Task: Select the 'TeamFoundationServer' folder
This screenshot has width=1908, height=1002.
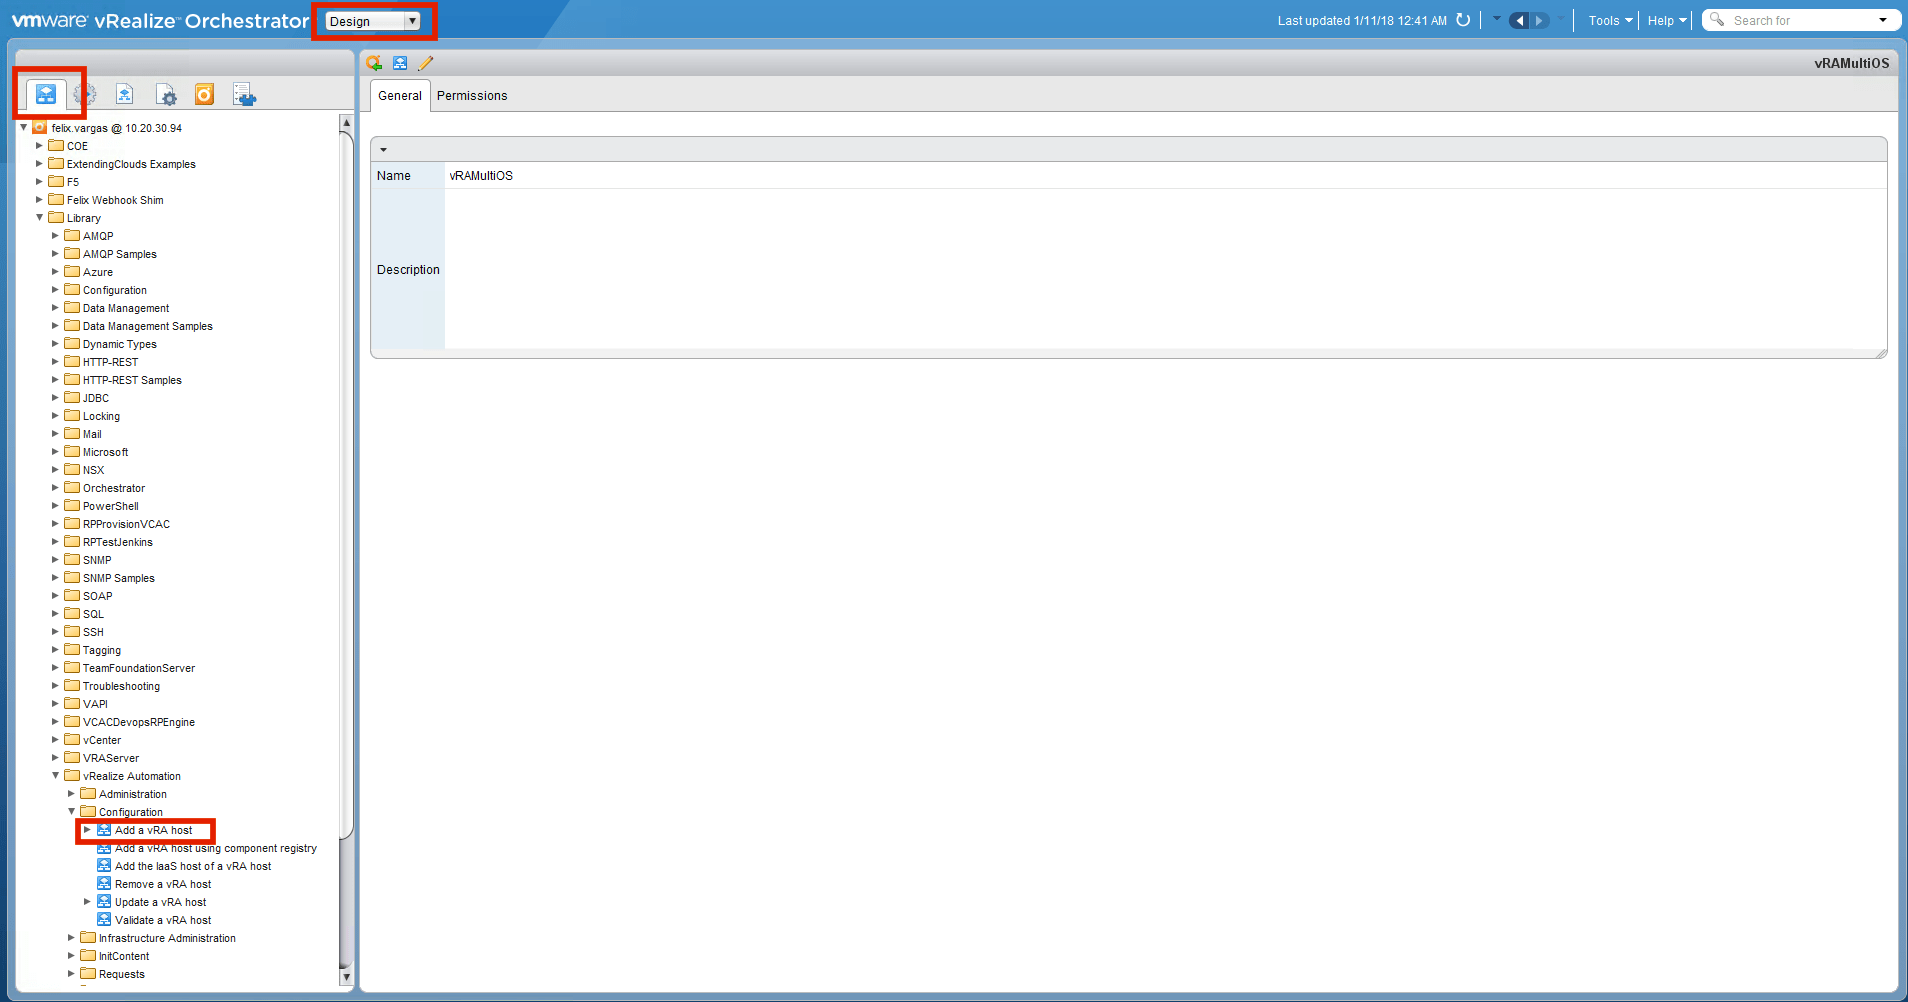Action: tap(139, 668)
